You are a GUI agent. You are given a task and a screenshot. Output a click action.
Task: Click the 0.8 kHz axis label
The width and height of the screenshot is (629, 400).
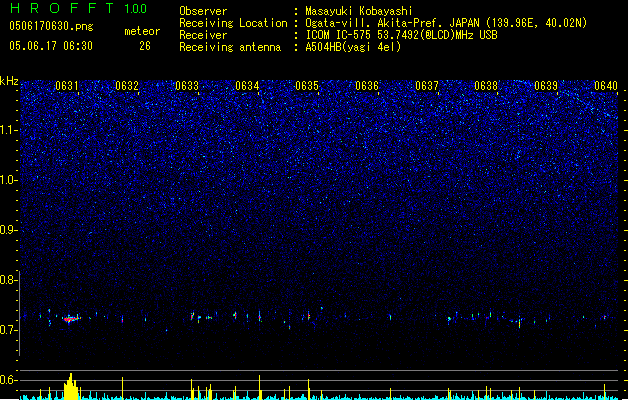tap(9, 280)
